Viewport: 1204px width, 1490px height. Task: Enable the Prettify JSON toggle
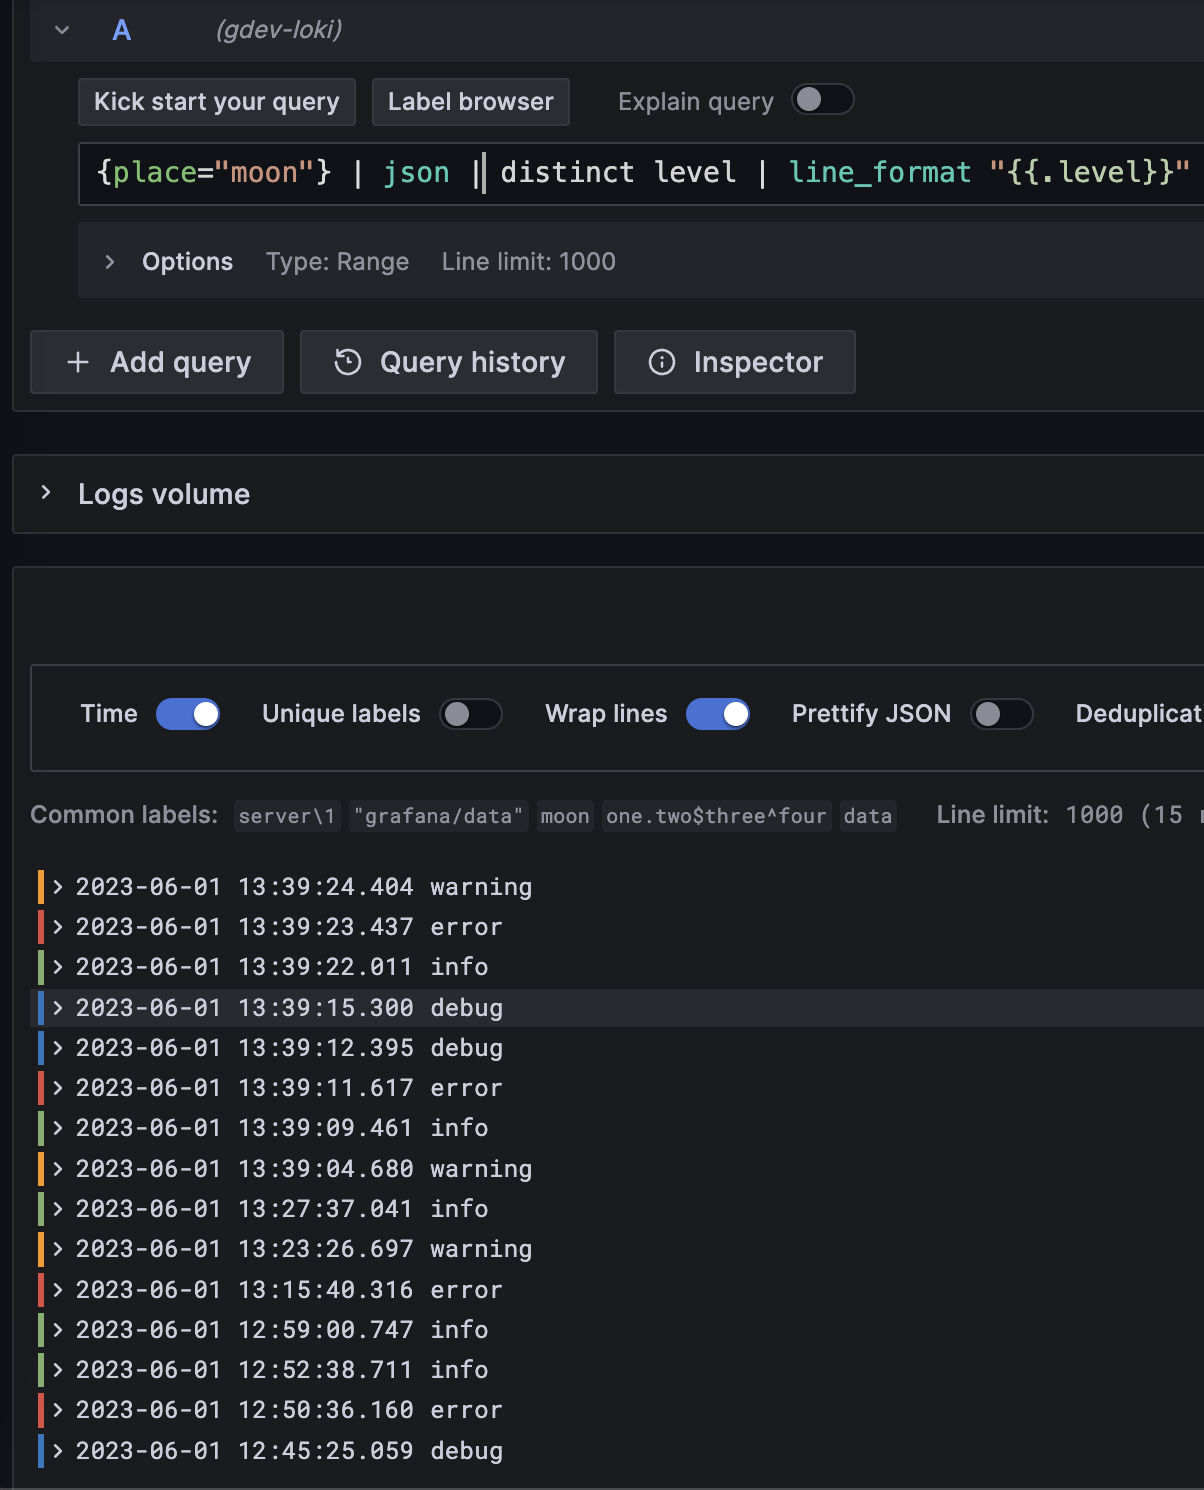pyautogui.click(x=1002, y=714)
